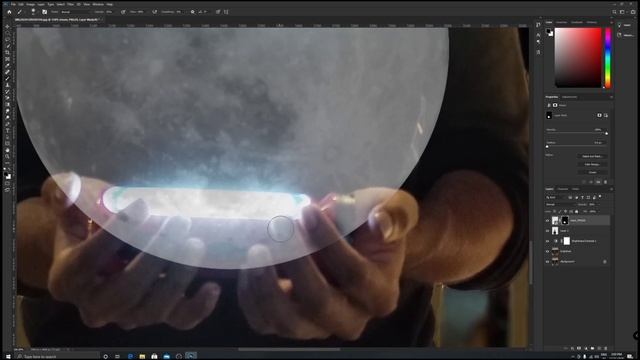
Task: Add layer style fx icon
Action: tap(572, 348)
